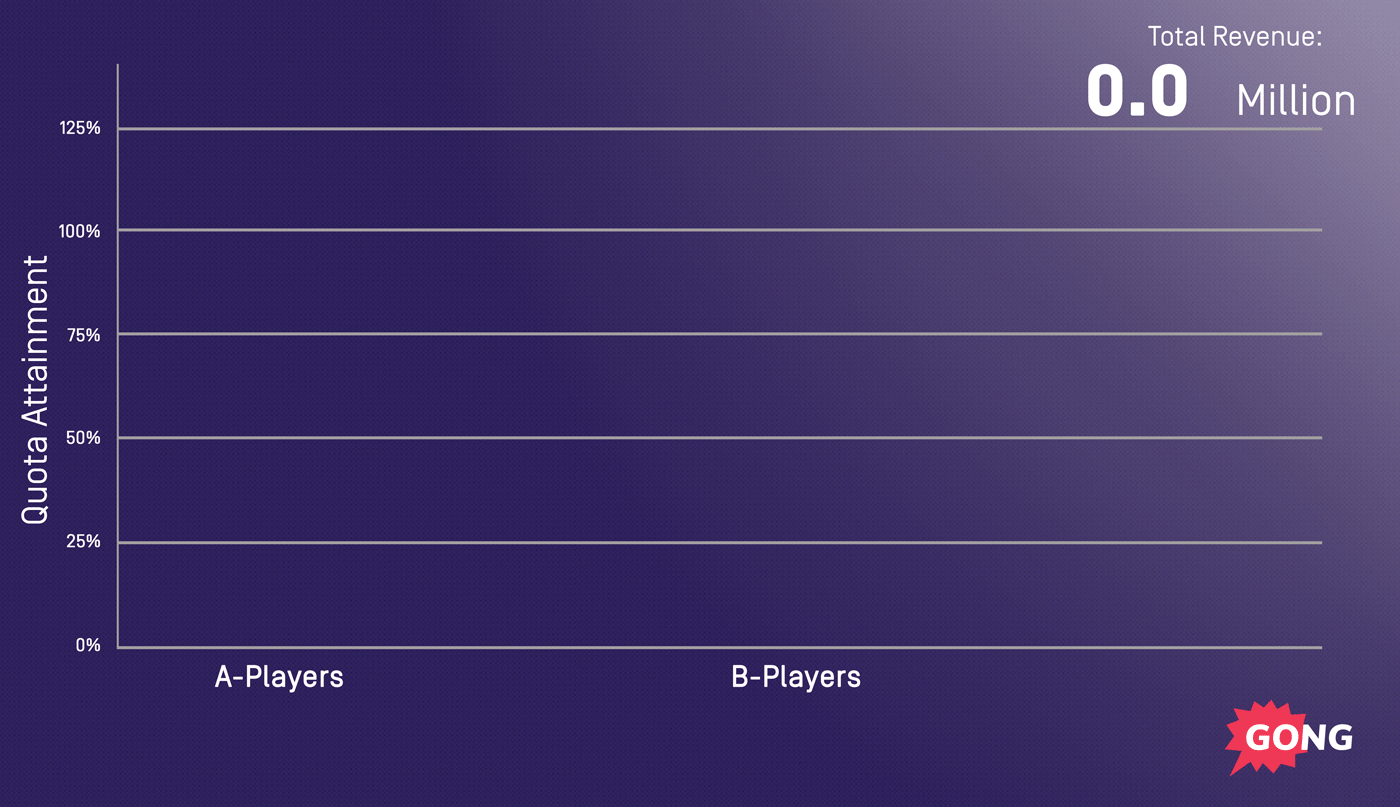The height and width of the screenshot is (807, 1400).
Task: Click the 25% axis label
Action: (x=83, y=542)
